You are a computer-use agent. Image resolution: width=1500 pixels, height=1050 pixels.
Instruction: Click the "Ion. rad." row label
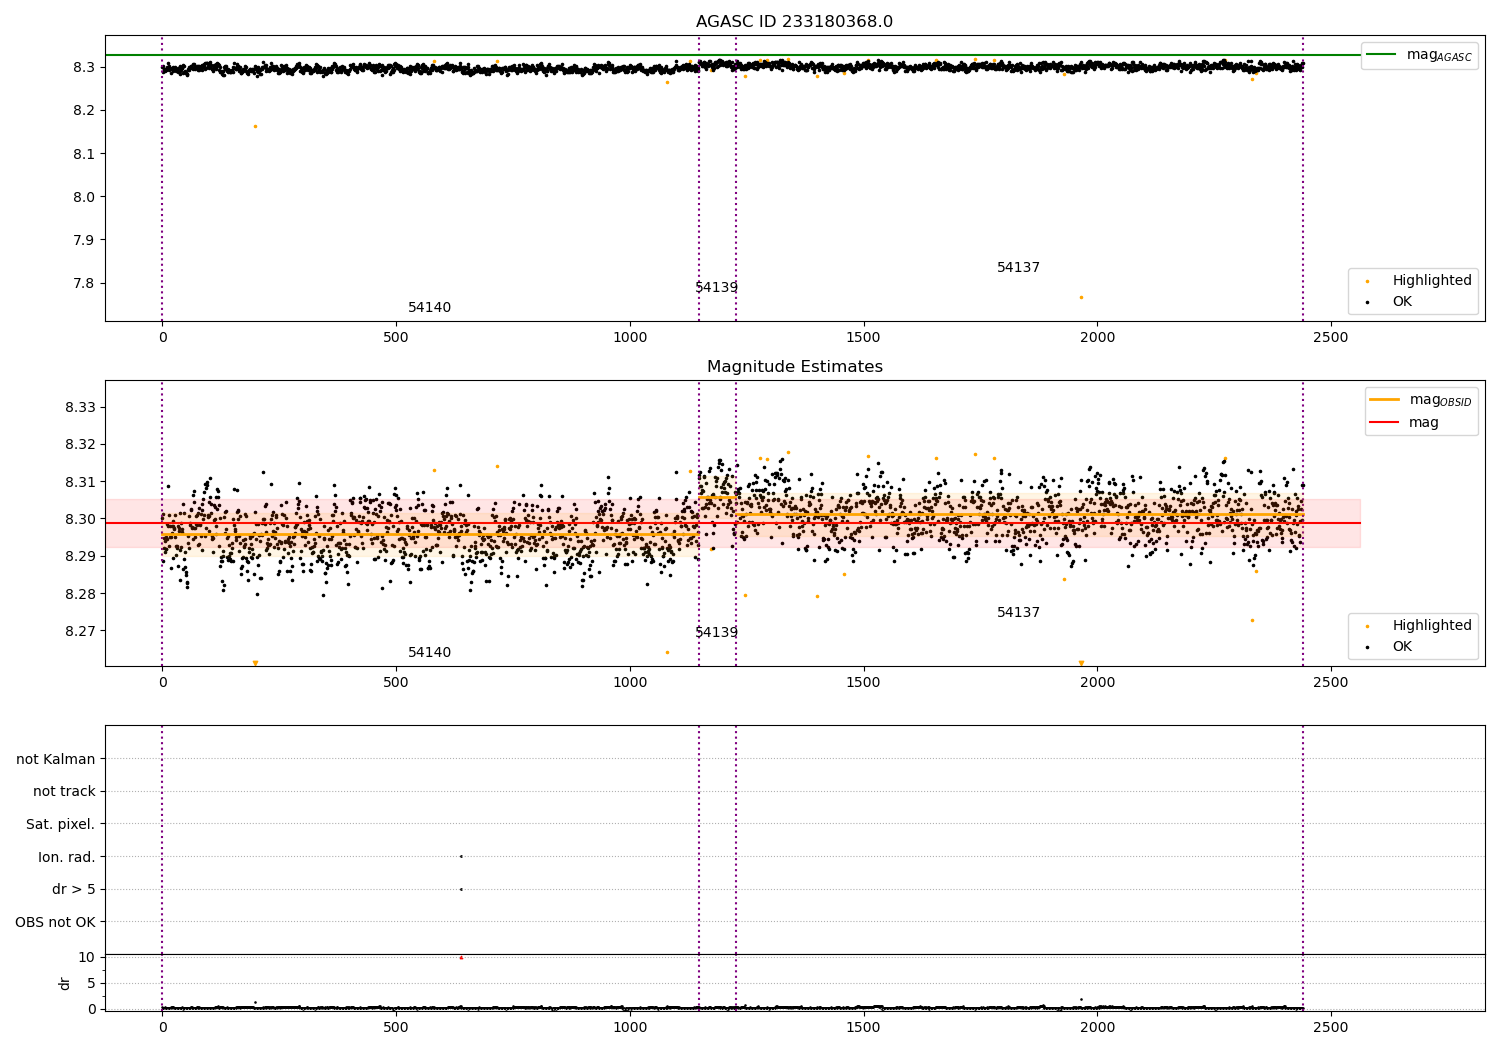coord(67,857)
